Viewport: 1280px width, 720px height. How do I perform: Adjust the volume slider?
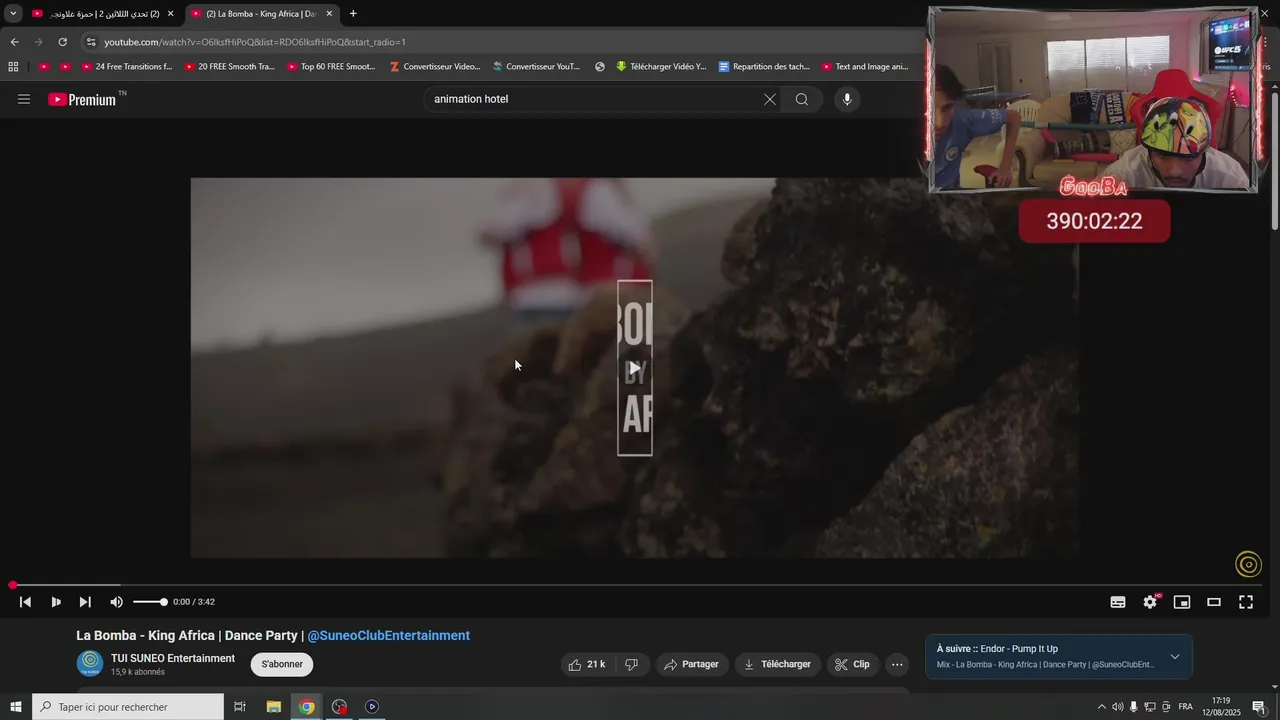(149, 602)
